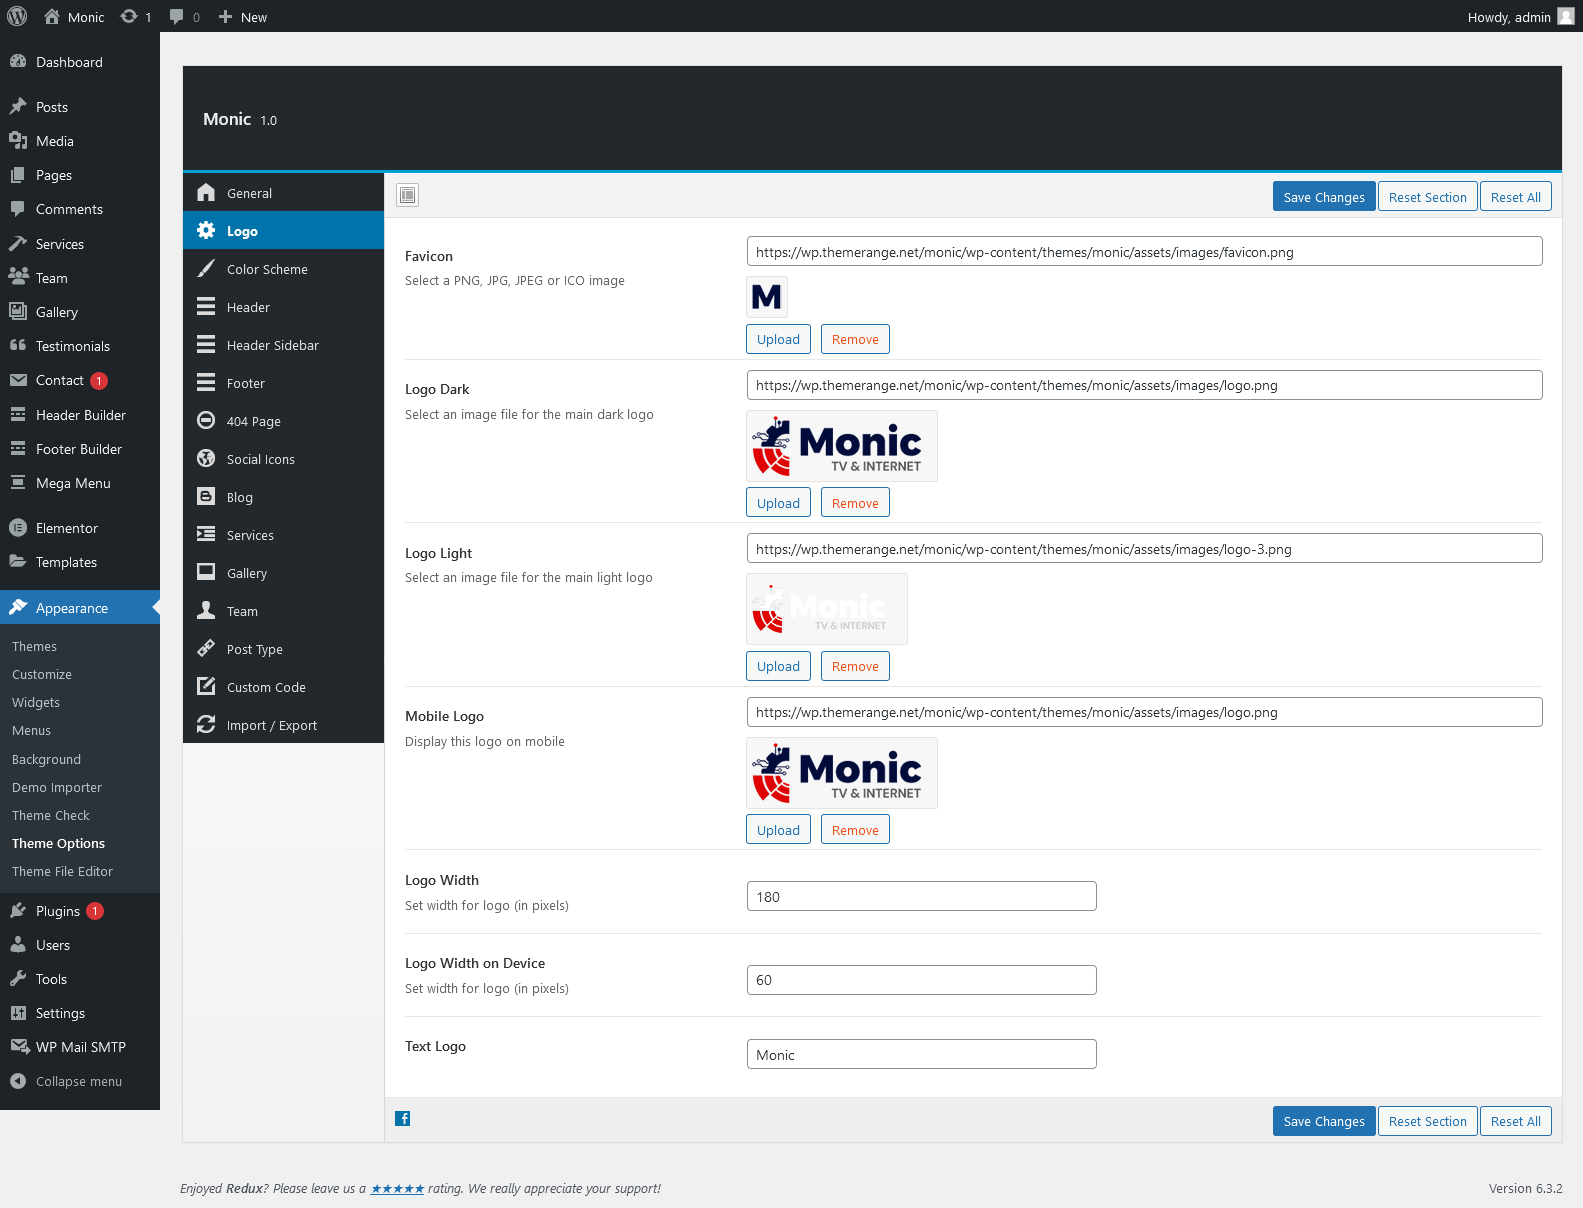
Task: Click the Custom Code edit icon
Action: click(206, 686)
